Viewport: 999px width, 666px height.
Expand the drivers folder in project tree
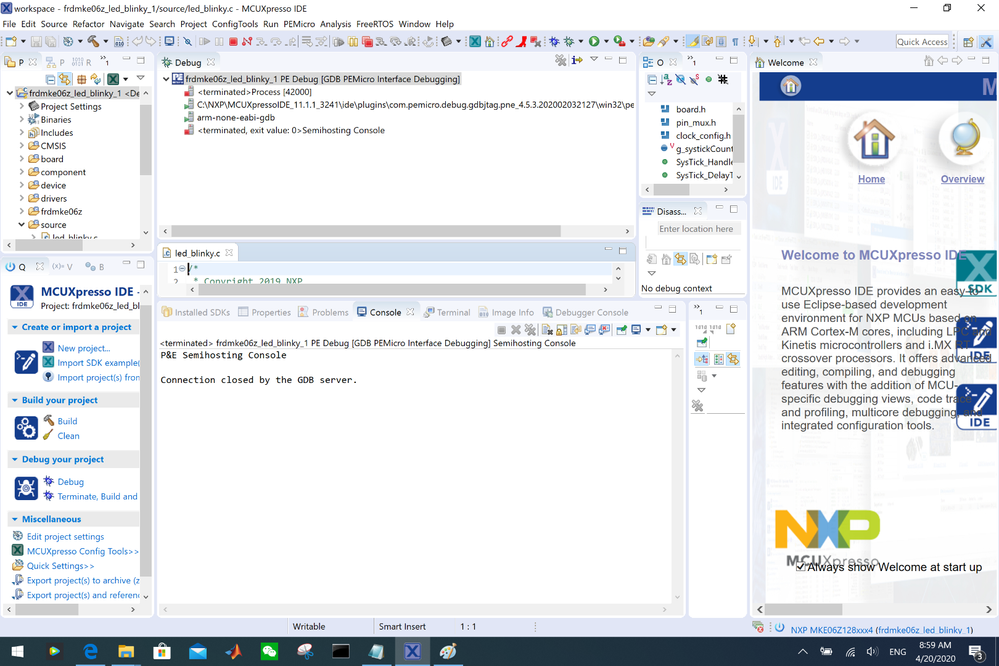[22, 198]
